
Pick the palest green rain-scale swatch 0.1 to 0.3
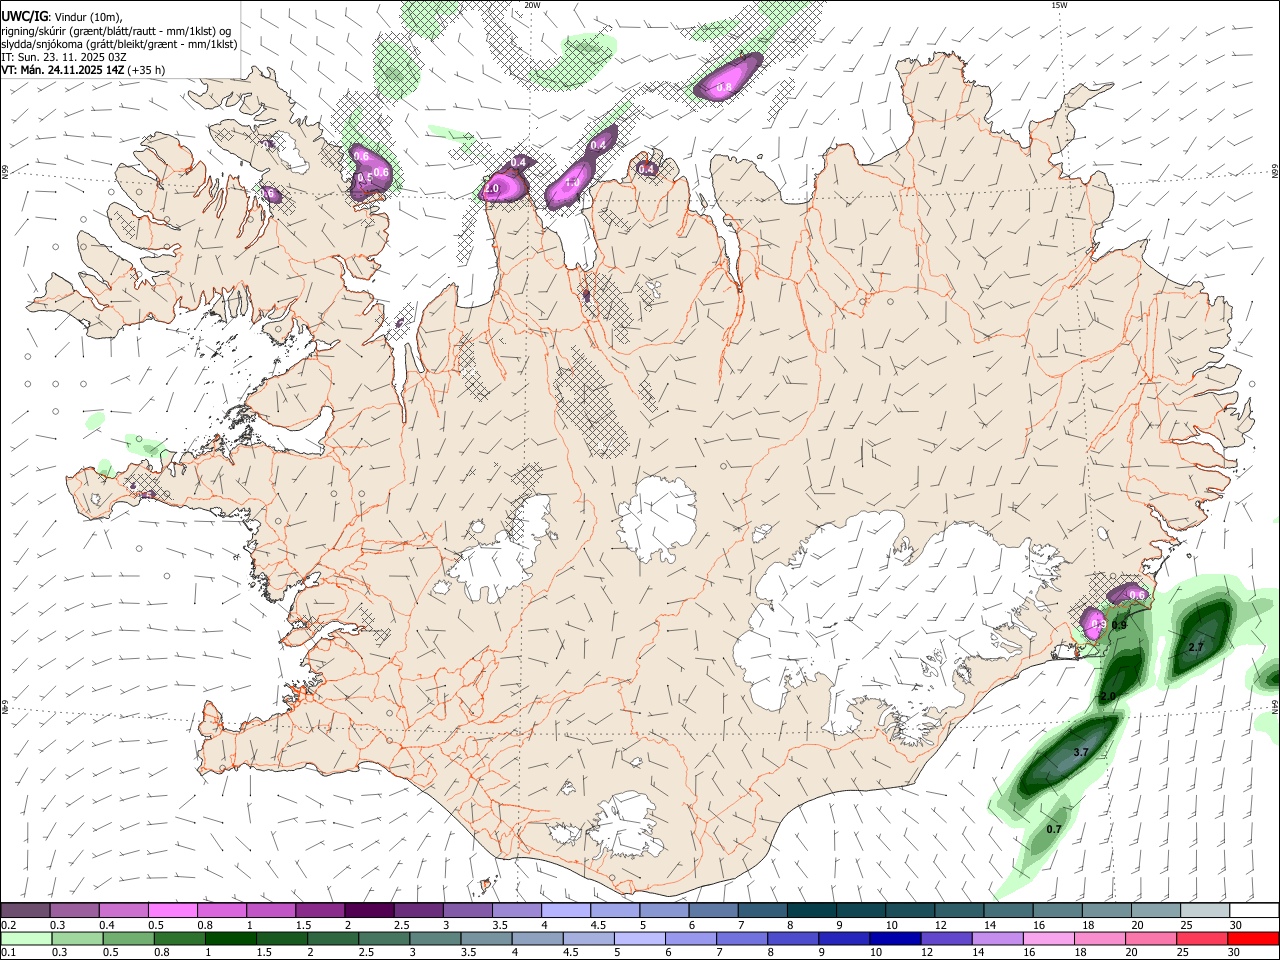pyautogui.click(x=26, y=938)
